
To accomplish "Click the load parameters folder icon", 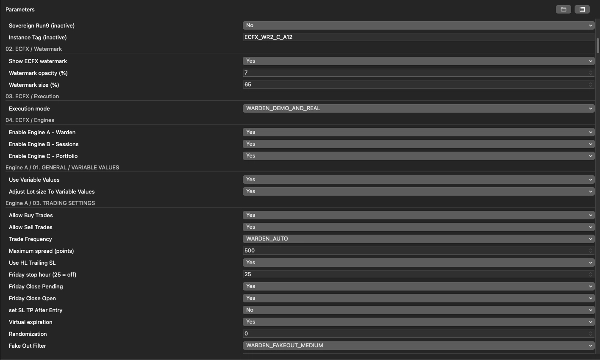I will (563, 9).
